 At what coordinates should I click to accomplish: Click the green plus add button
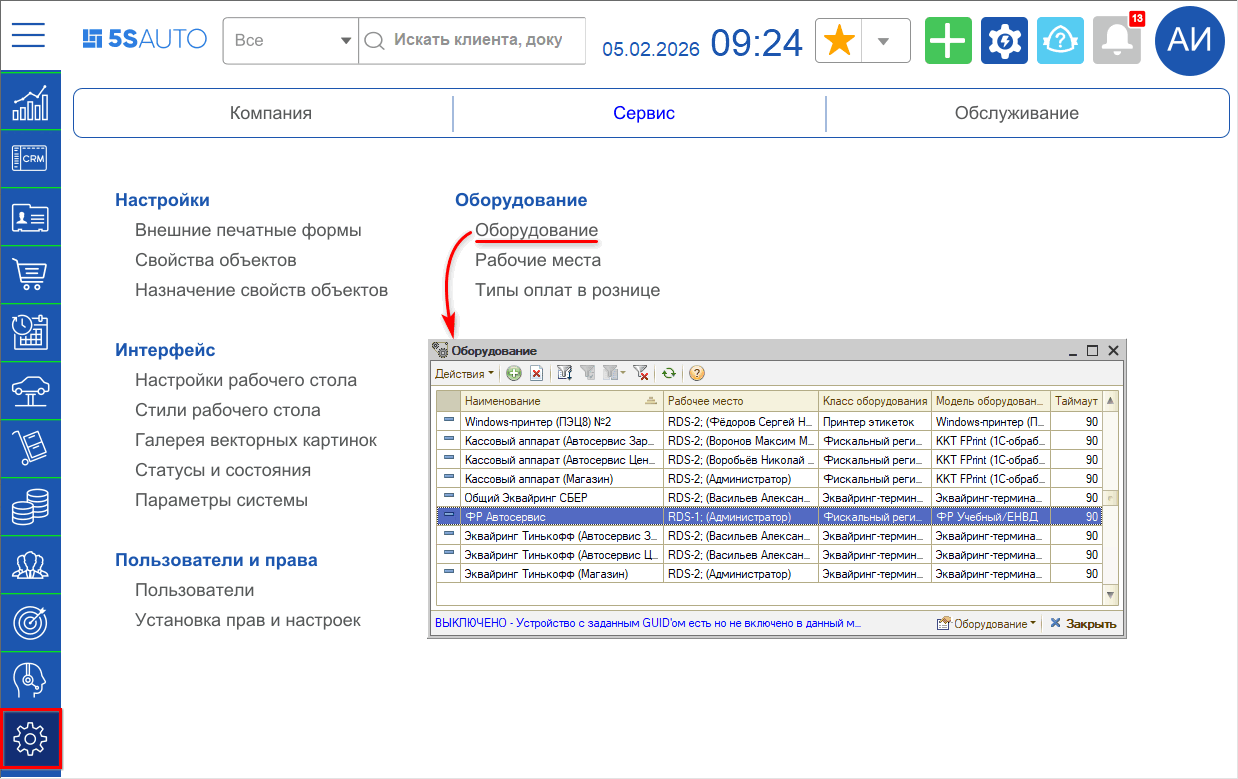(948, 41)
